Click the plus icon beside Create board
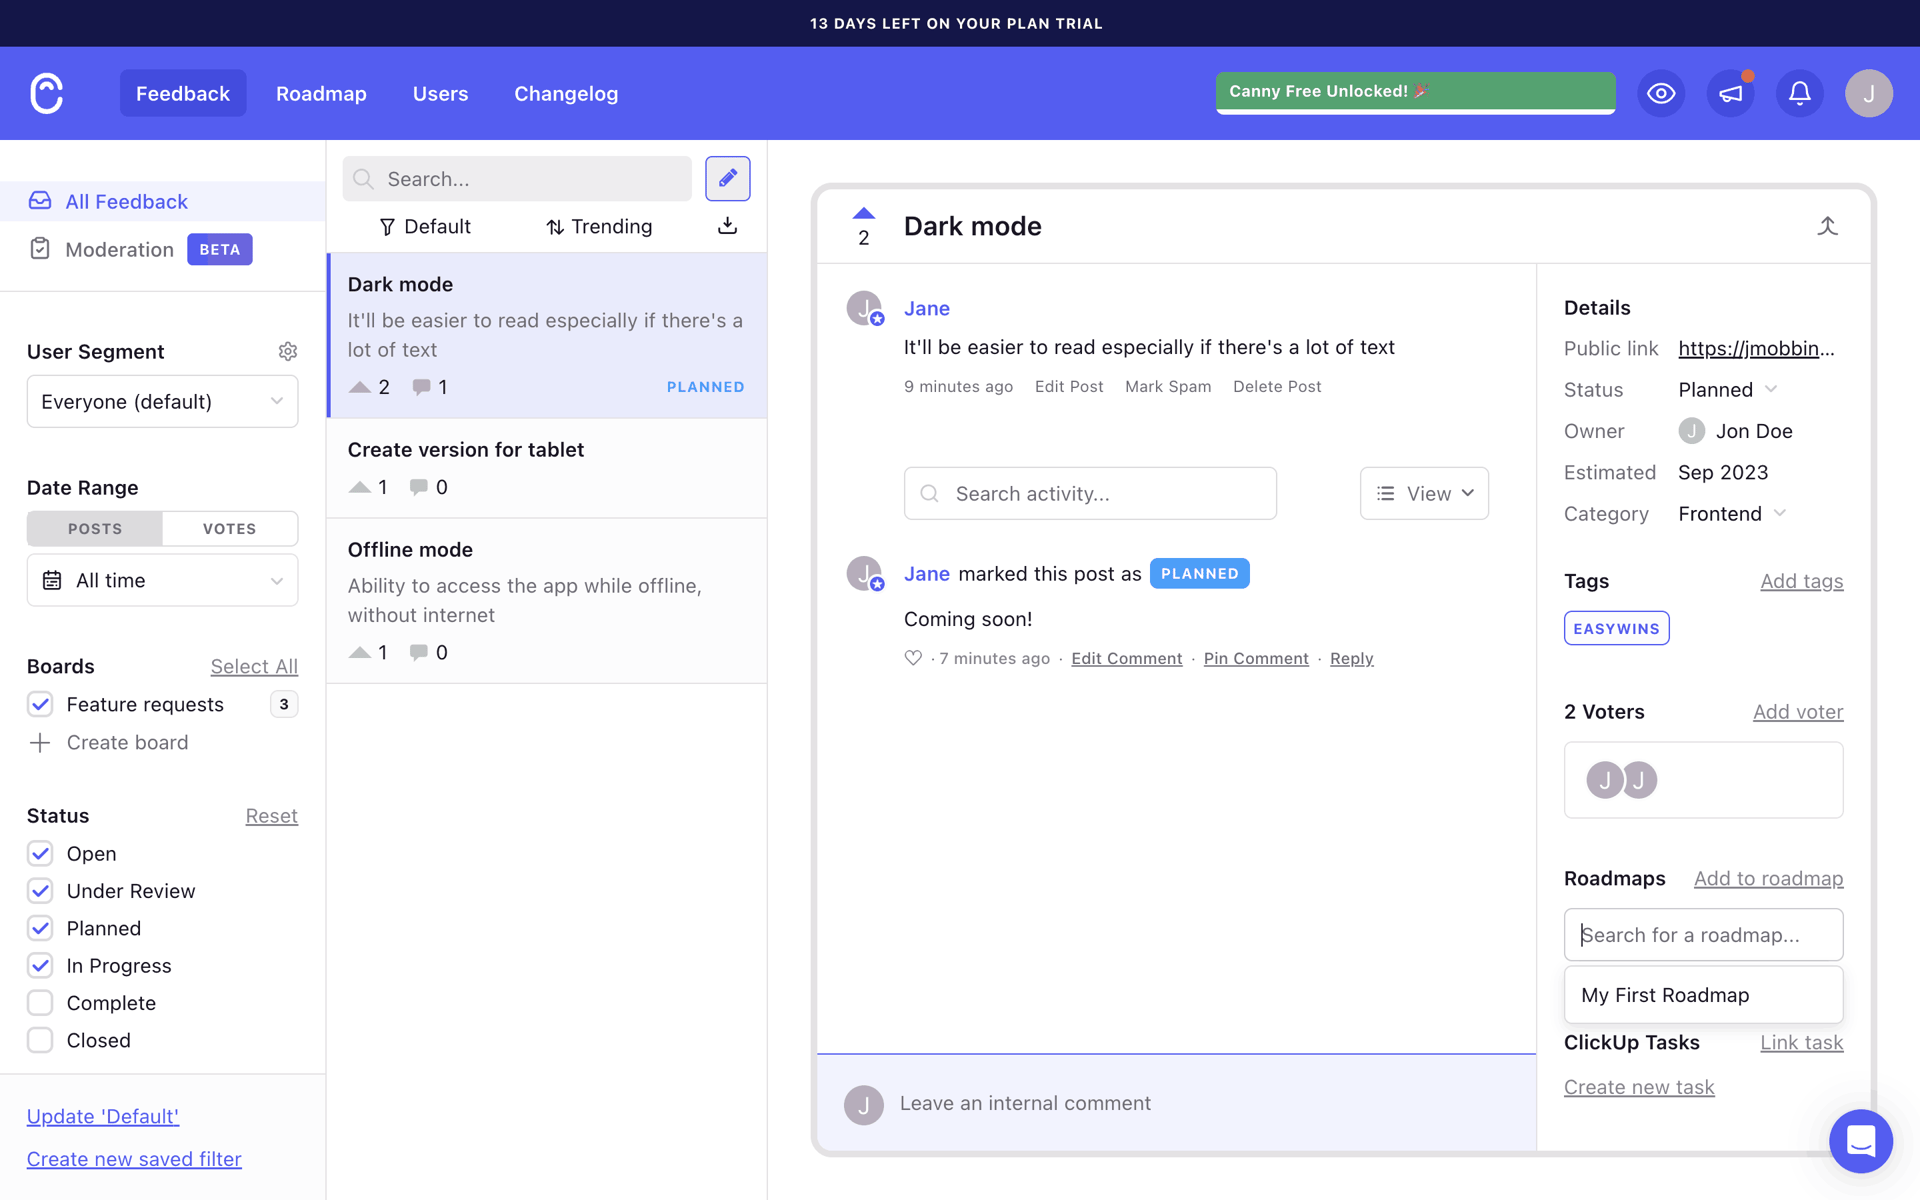 coord(40,742)
